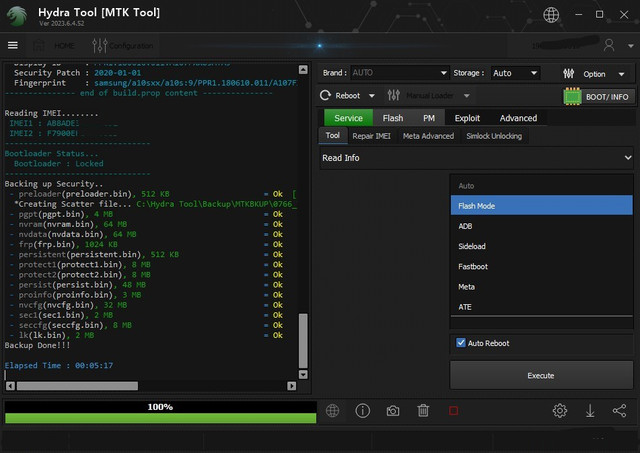Switch to the Flash tab

coord(393,118)
